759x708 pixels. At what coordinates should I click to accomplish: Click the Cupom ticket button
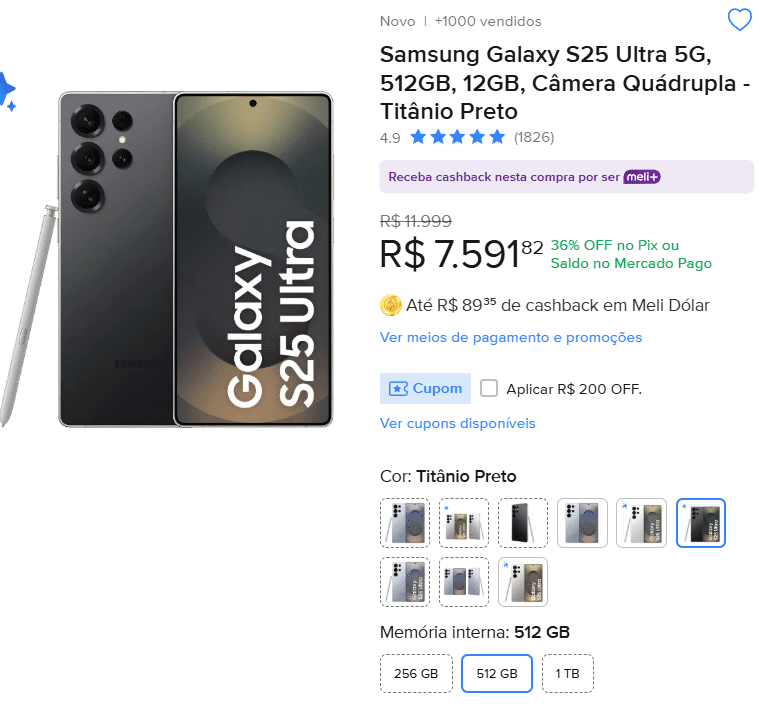(411, 388)
